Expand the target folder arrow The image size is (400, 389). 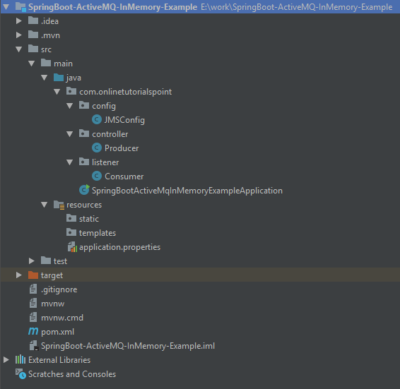pos(19,275)
